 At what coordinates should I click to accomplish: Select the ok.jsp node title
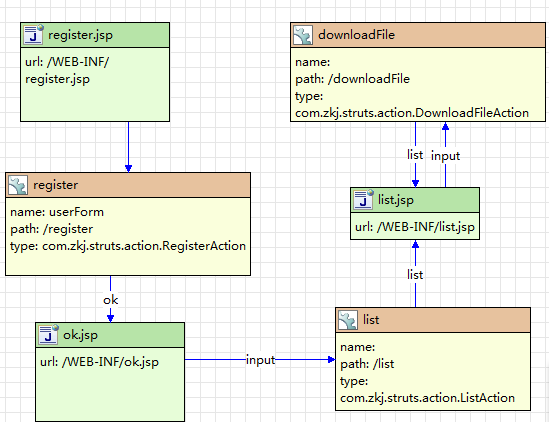pos(80,335)
